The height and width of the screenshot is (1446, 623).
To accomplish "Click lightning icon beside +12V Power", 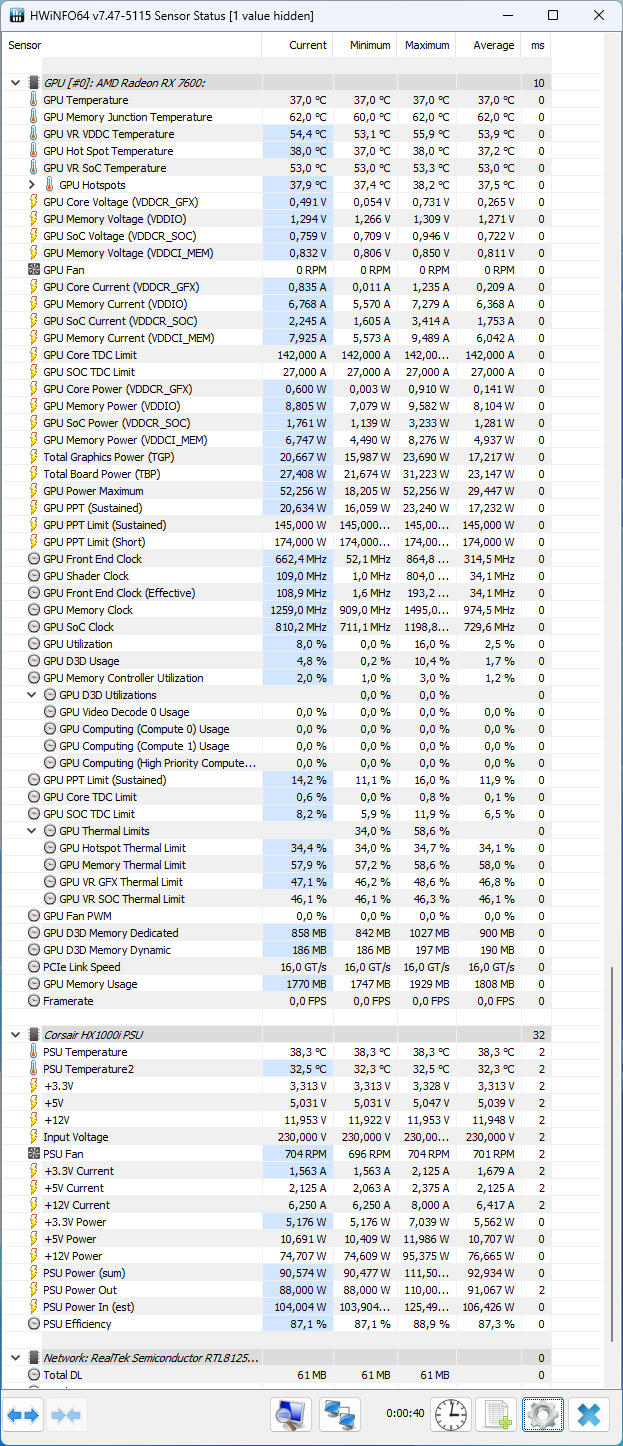I will (x=33, y=1256).
